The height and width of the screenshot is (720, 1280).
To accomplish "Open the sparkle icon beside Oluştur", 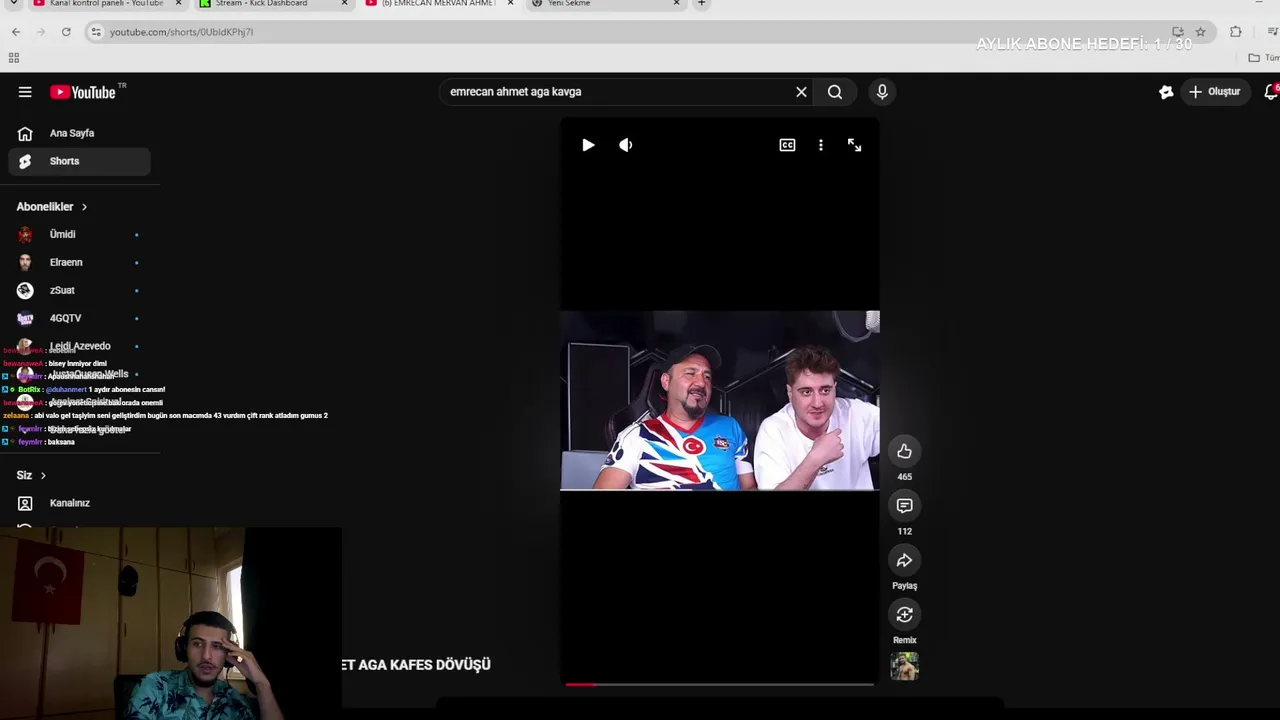I will click(x=1166, y=92).
